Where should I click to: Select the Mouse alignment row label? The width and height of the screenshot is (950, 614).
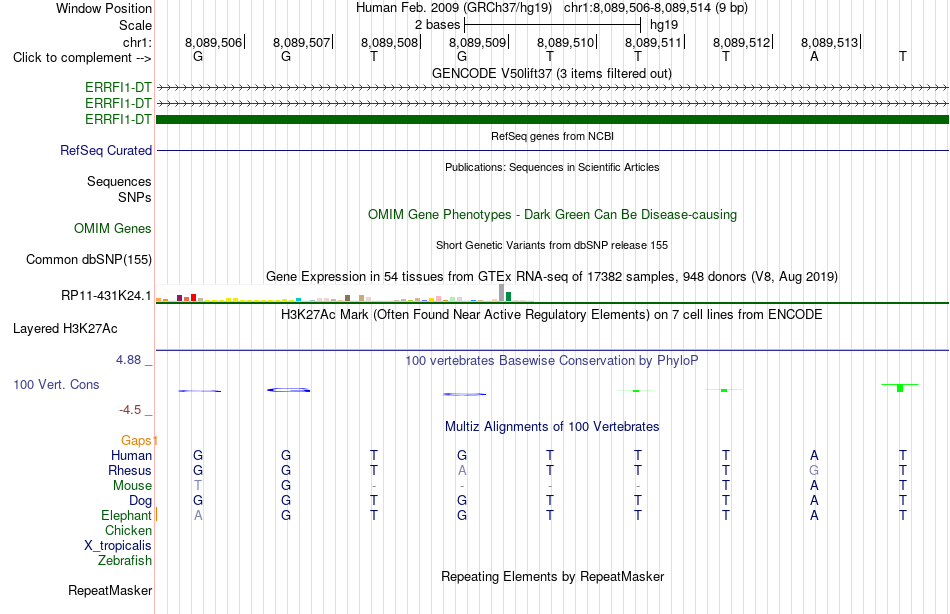click(132, 486)
